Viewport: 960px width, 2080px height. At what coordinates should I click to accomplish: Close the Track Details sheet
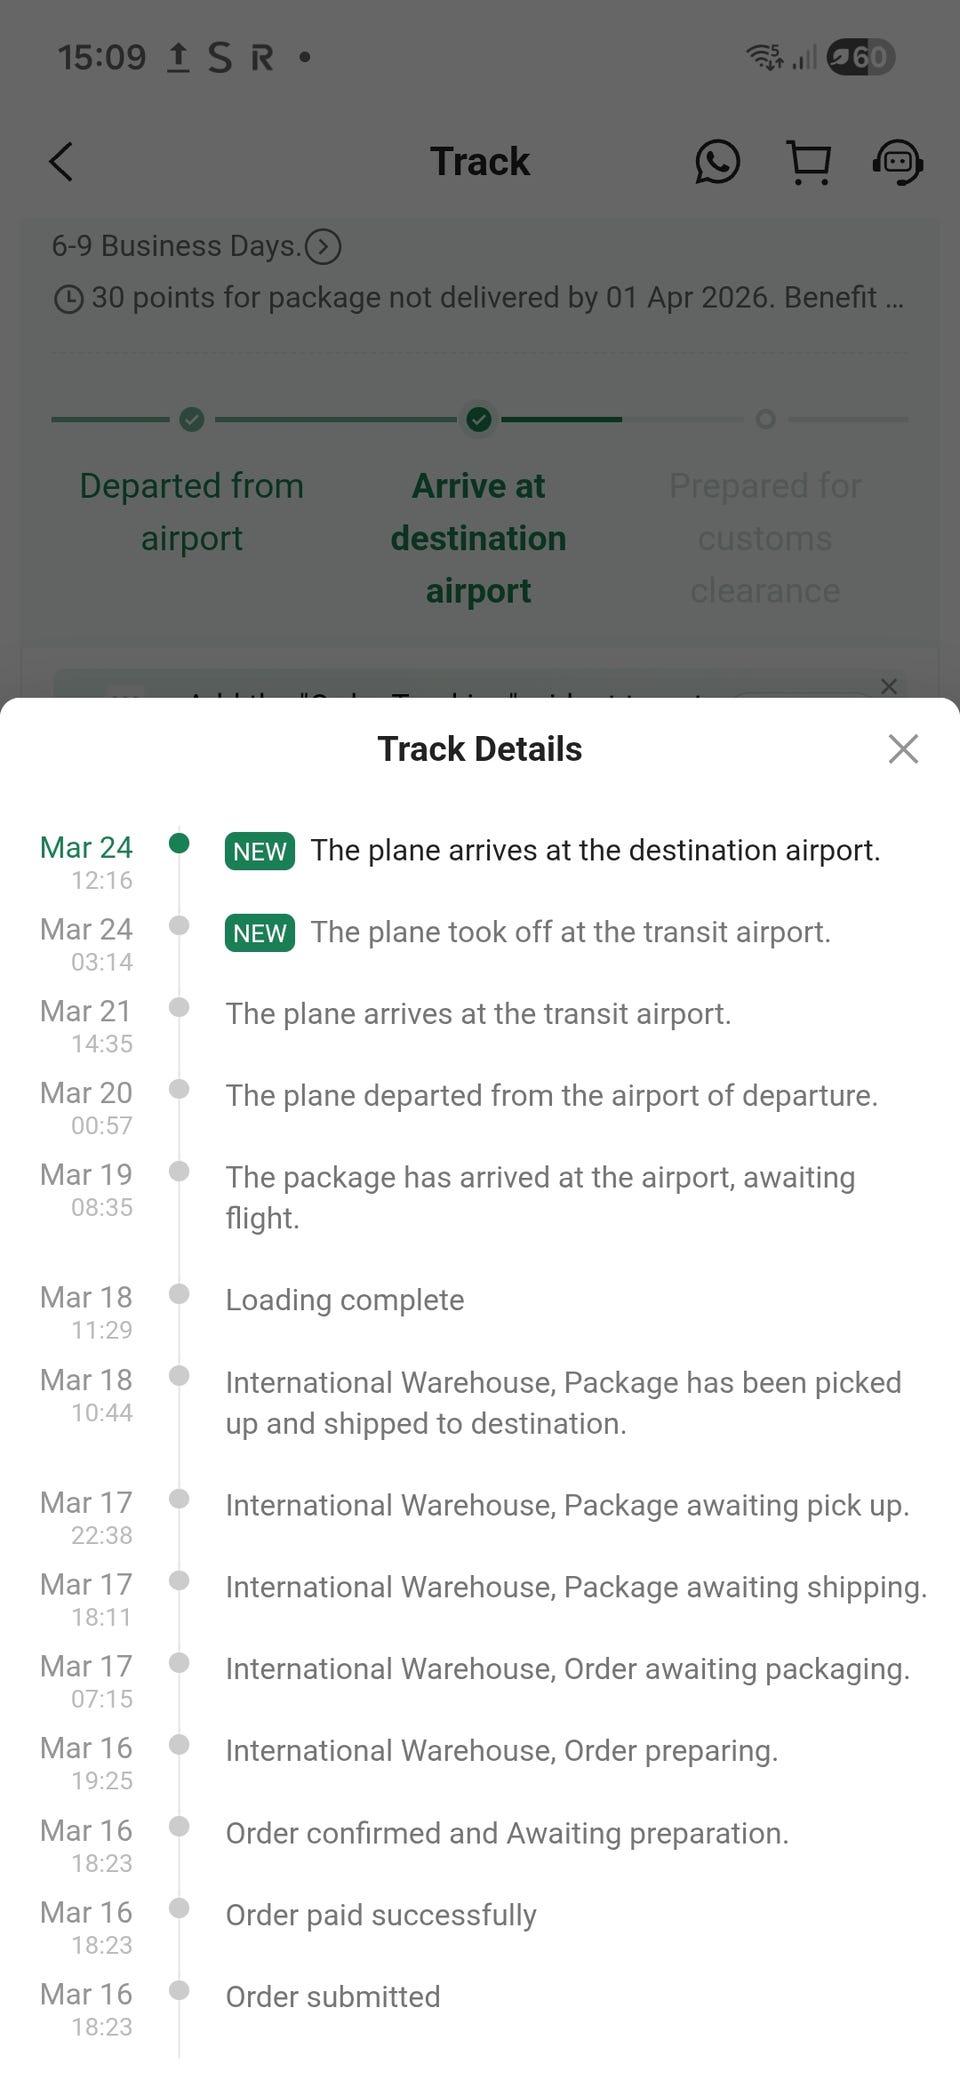[x=903, y=749]
